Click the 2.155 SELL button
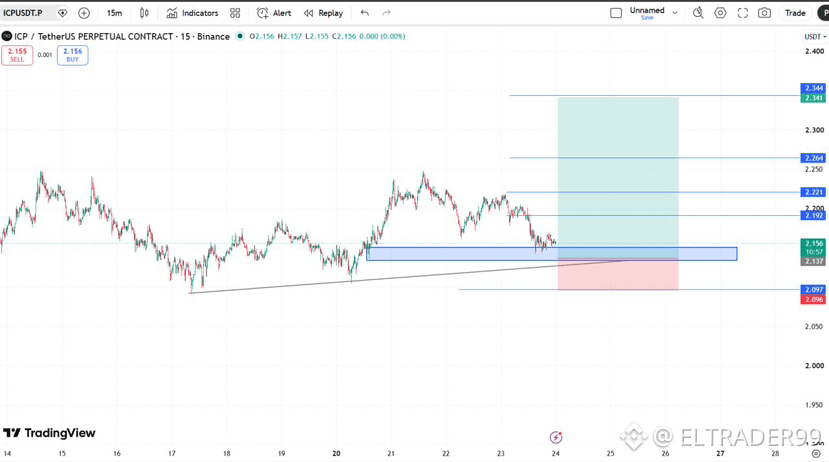This screenshot has height=462, width=829. (x=17, y=55)
